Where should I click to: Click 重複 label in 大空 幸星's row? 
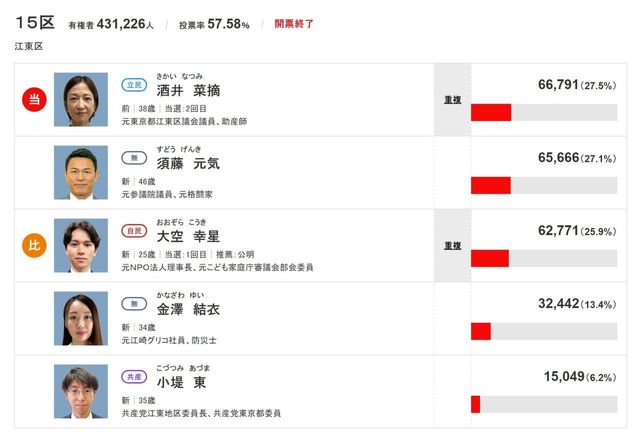[x=451, y=245]
